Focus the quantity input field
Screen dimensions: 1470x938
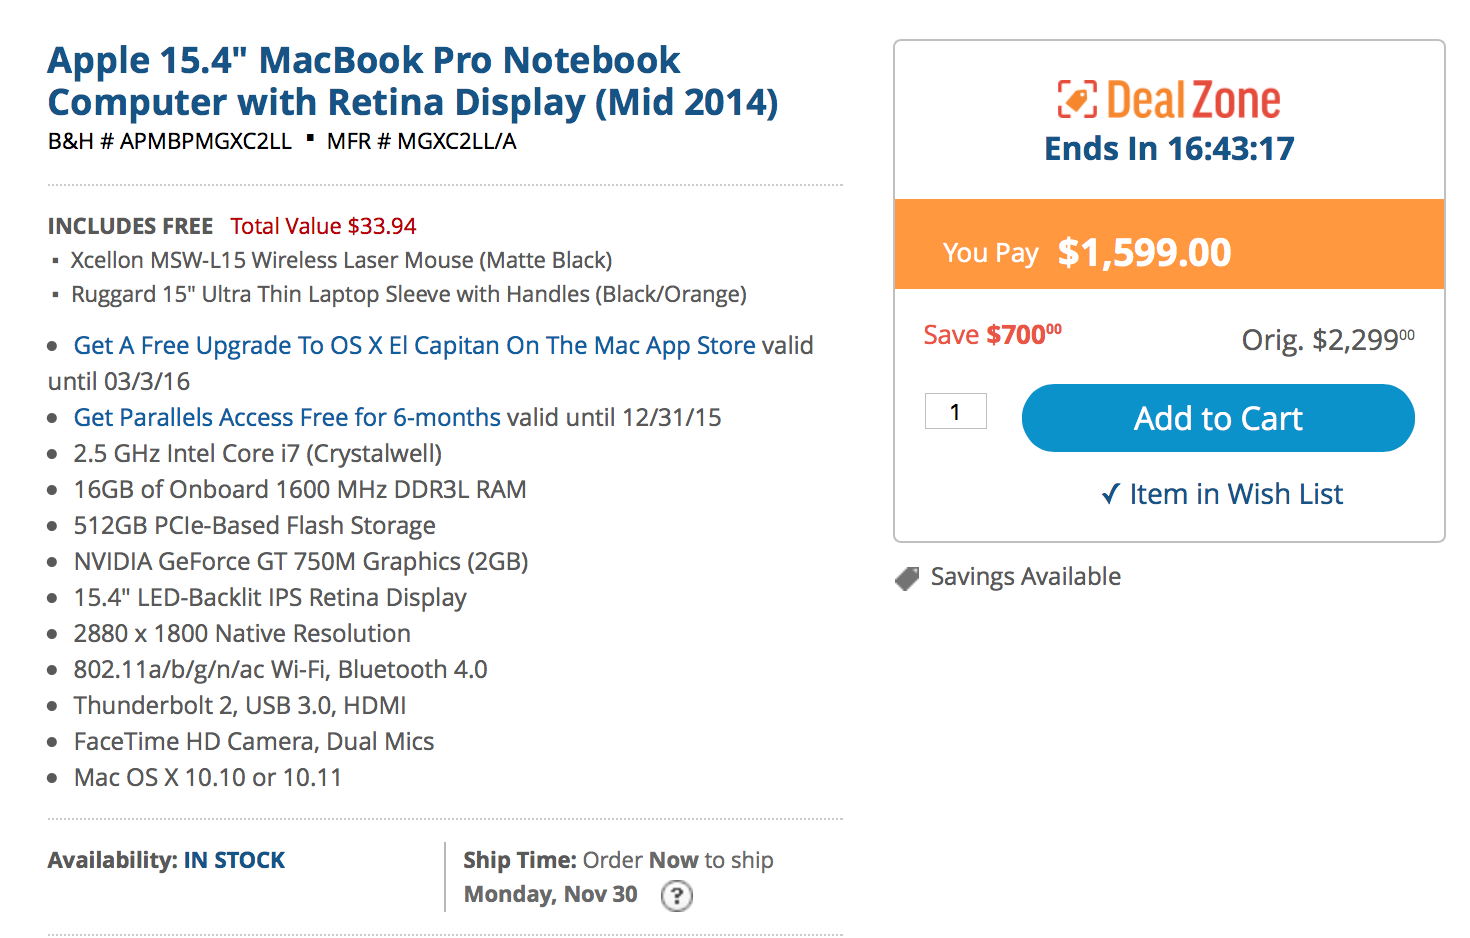pos(955,411)
